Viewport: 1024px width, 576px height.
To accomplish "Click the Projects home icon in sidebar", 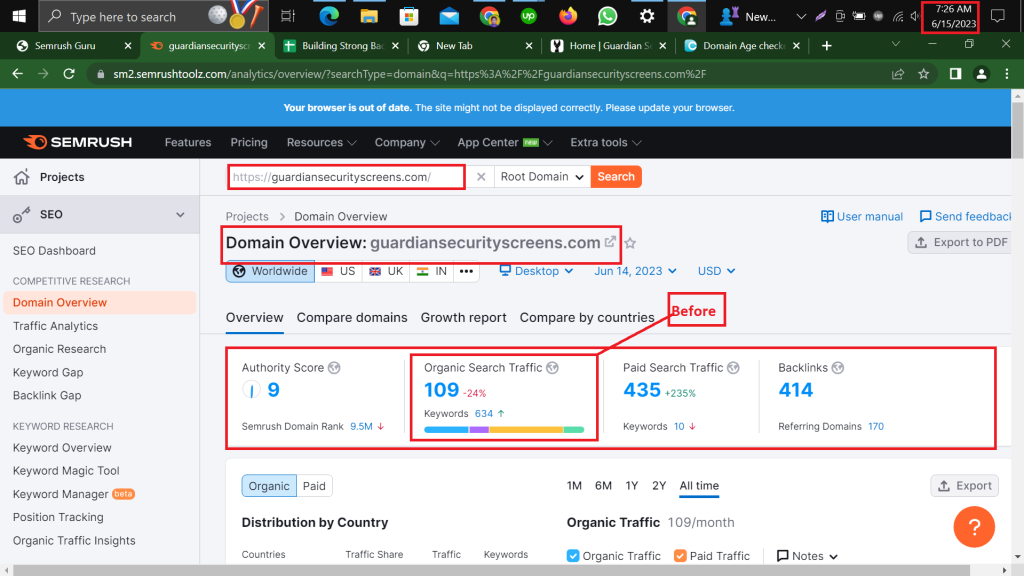I will (x=21, y=177).
